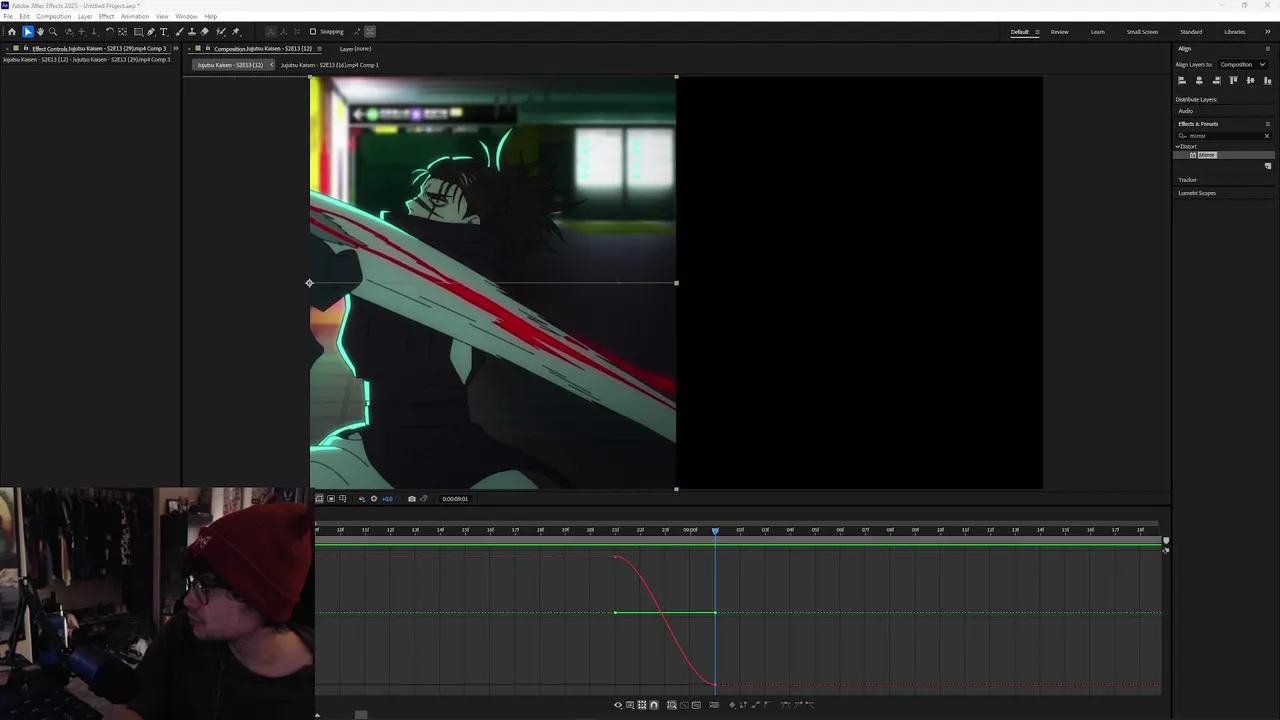Click Align Left icon in Align panel
The height and width of the screenshot is (720, 1280).
point(1182,80)
